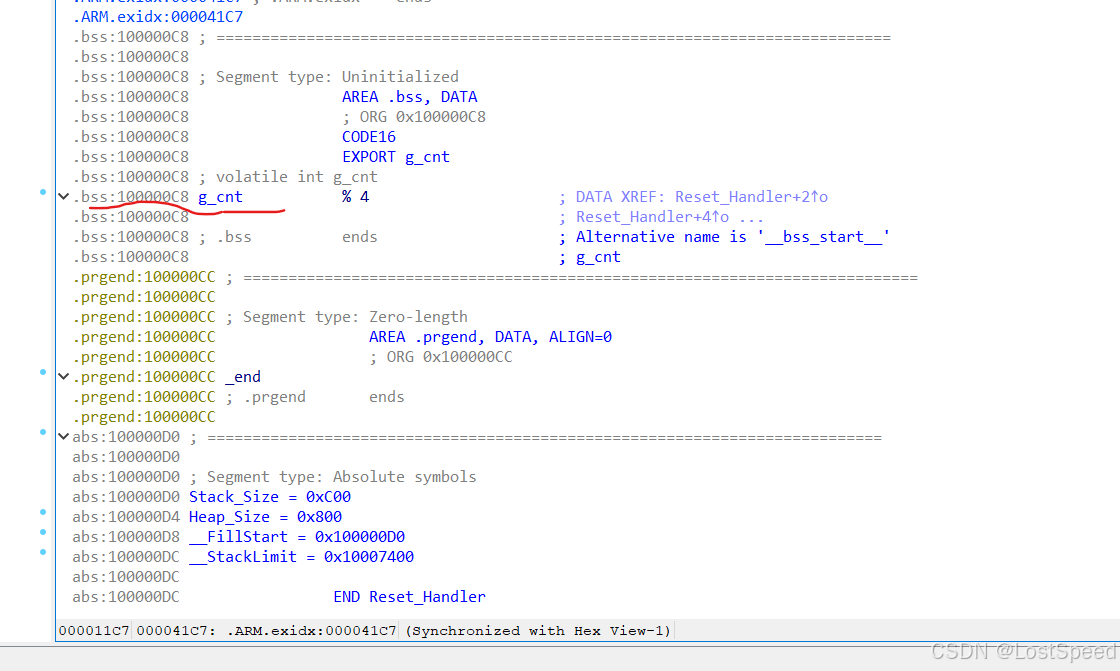Image resolution: width=1120 pixels, height=671 pixels.
Task: Click the gutter dot beside the g_cnt line
Action: [43, 192]
